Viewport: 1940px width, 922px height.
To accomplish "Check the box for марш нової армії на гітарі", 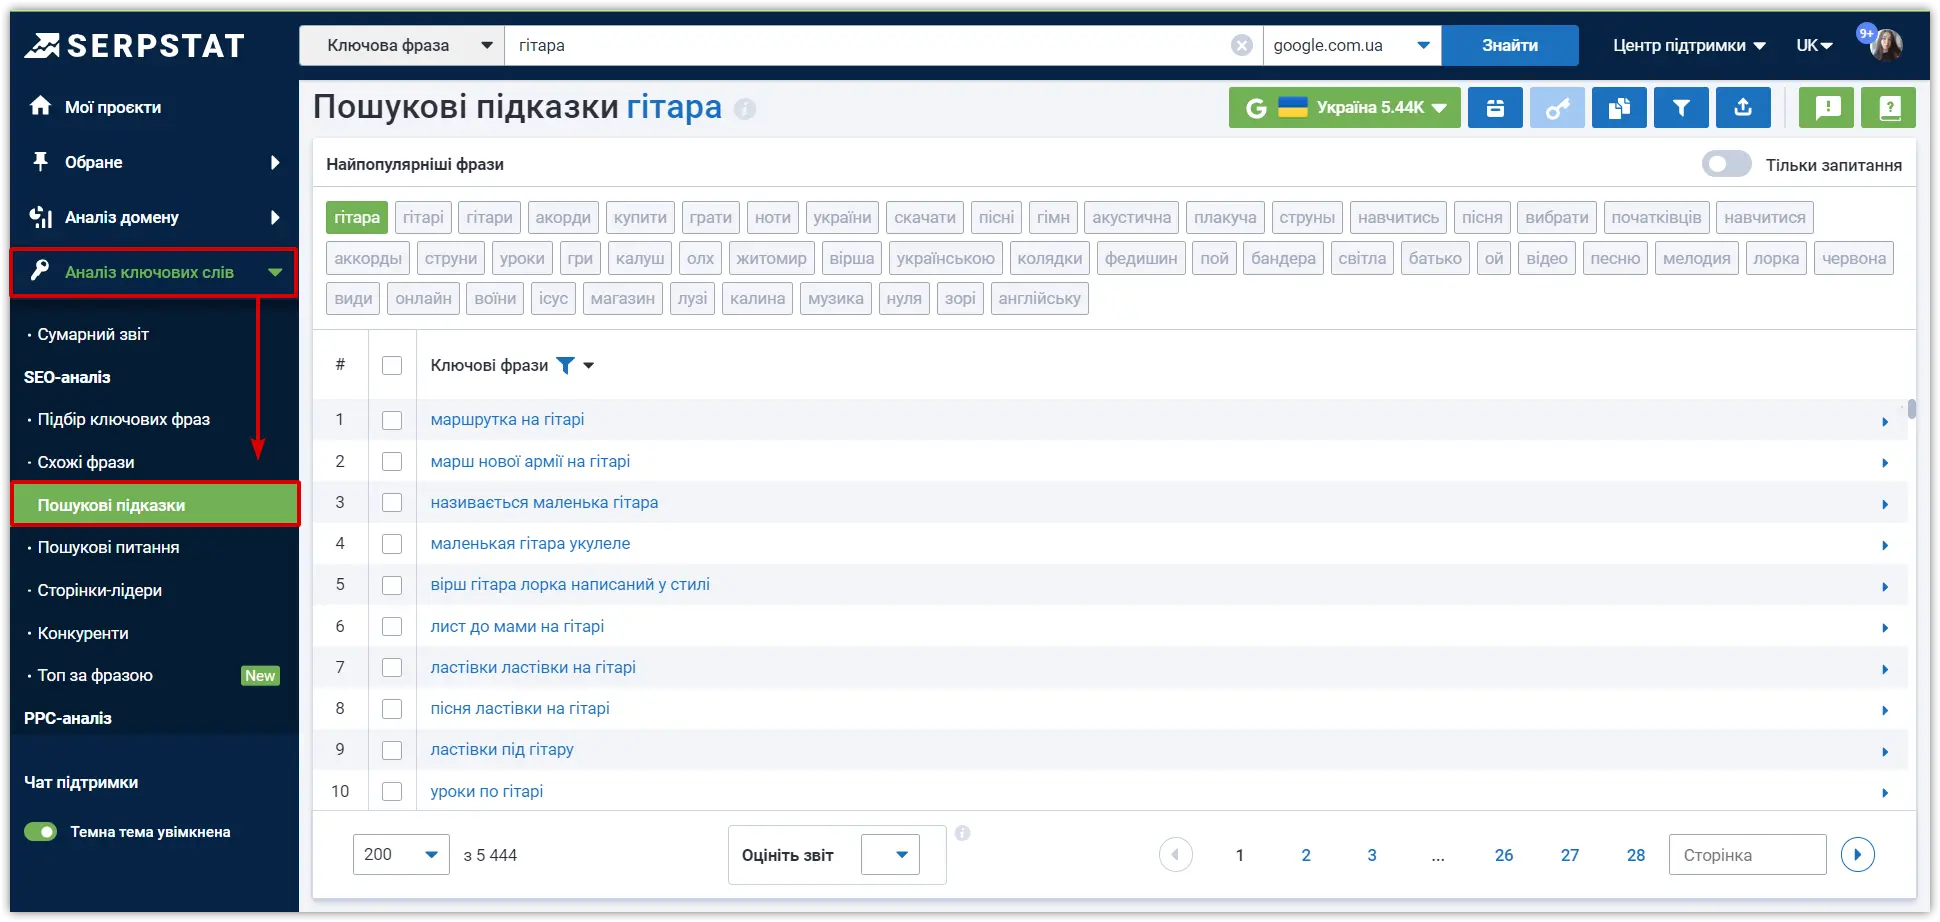I will (x=392, y=461).
